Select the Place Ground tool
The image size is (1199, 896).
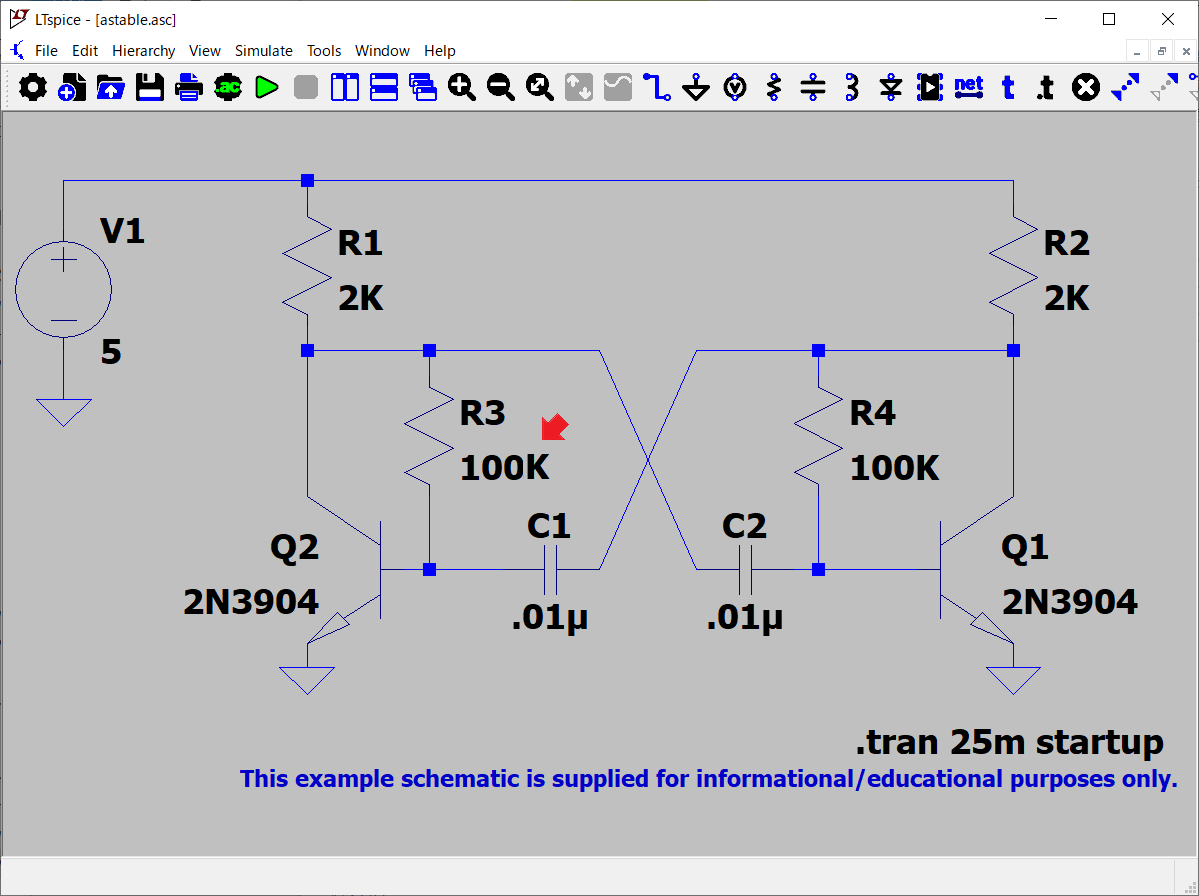click(x=696, y=88)
